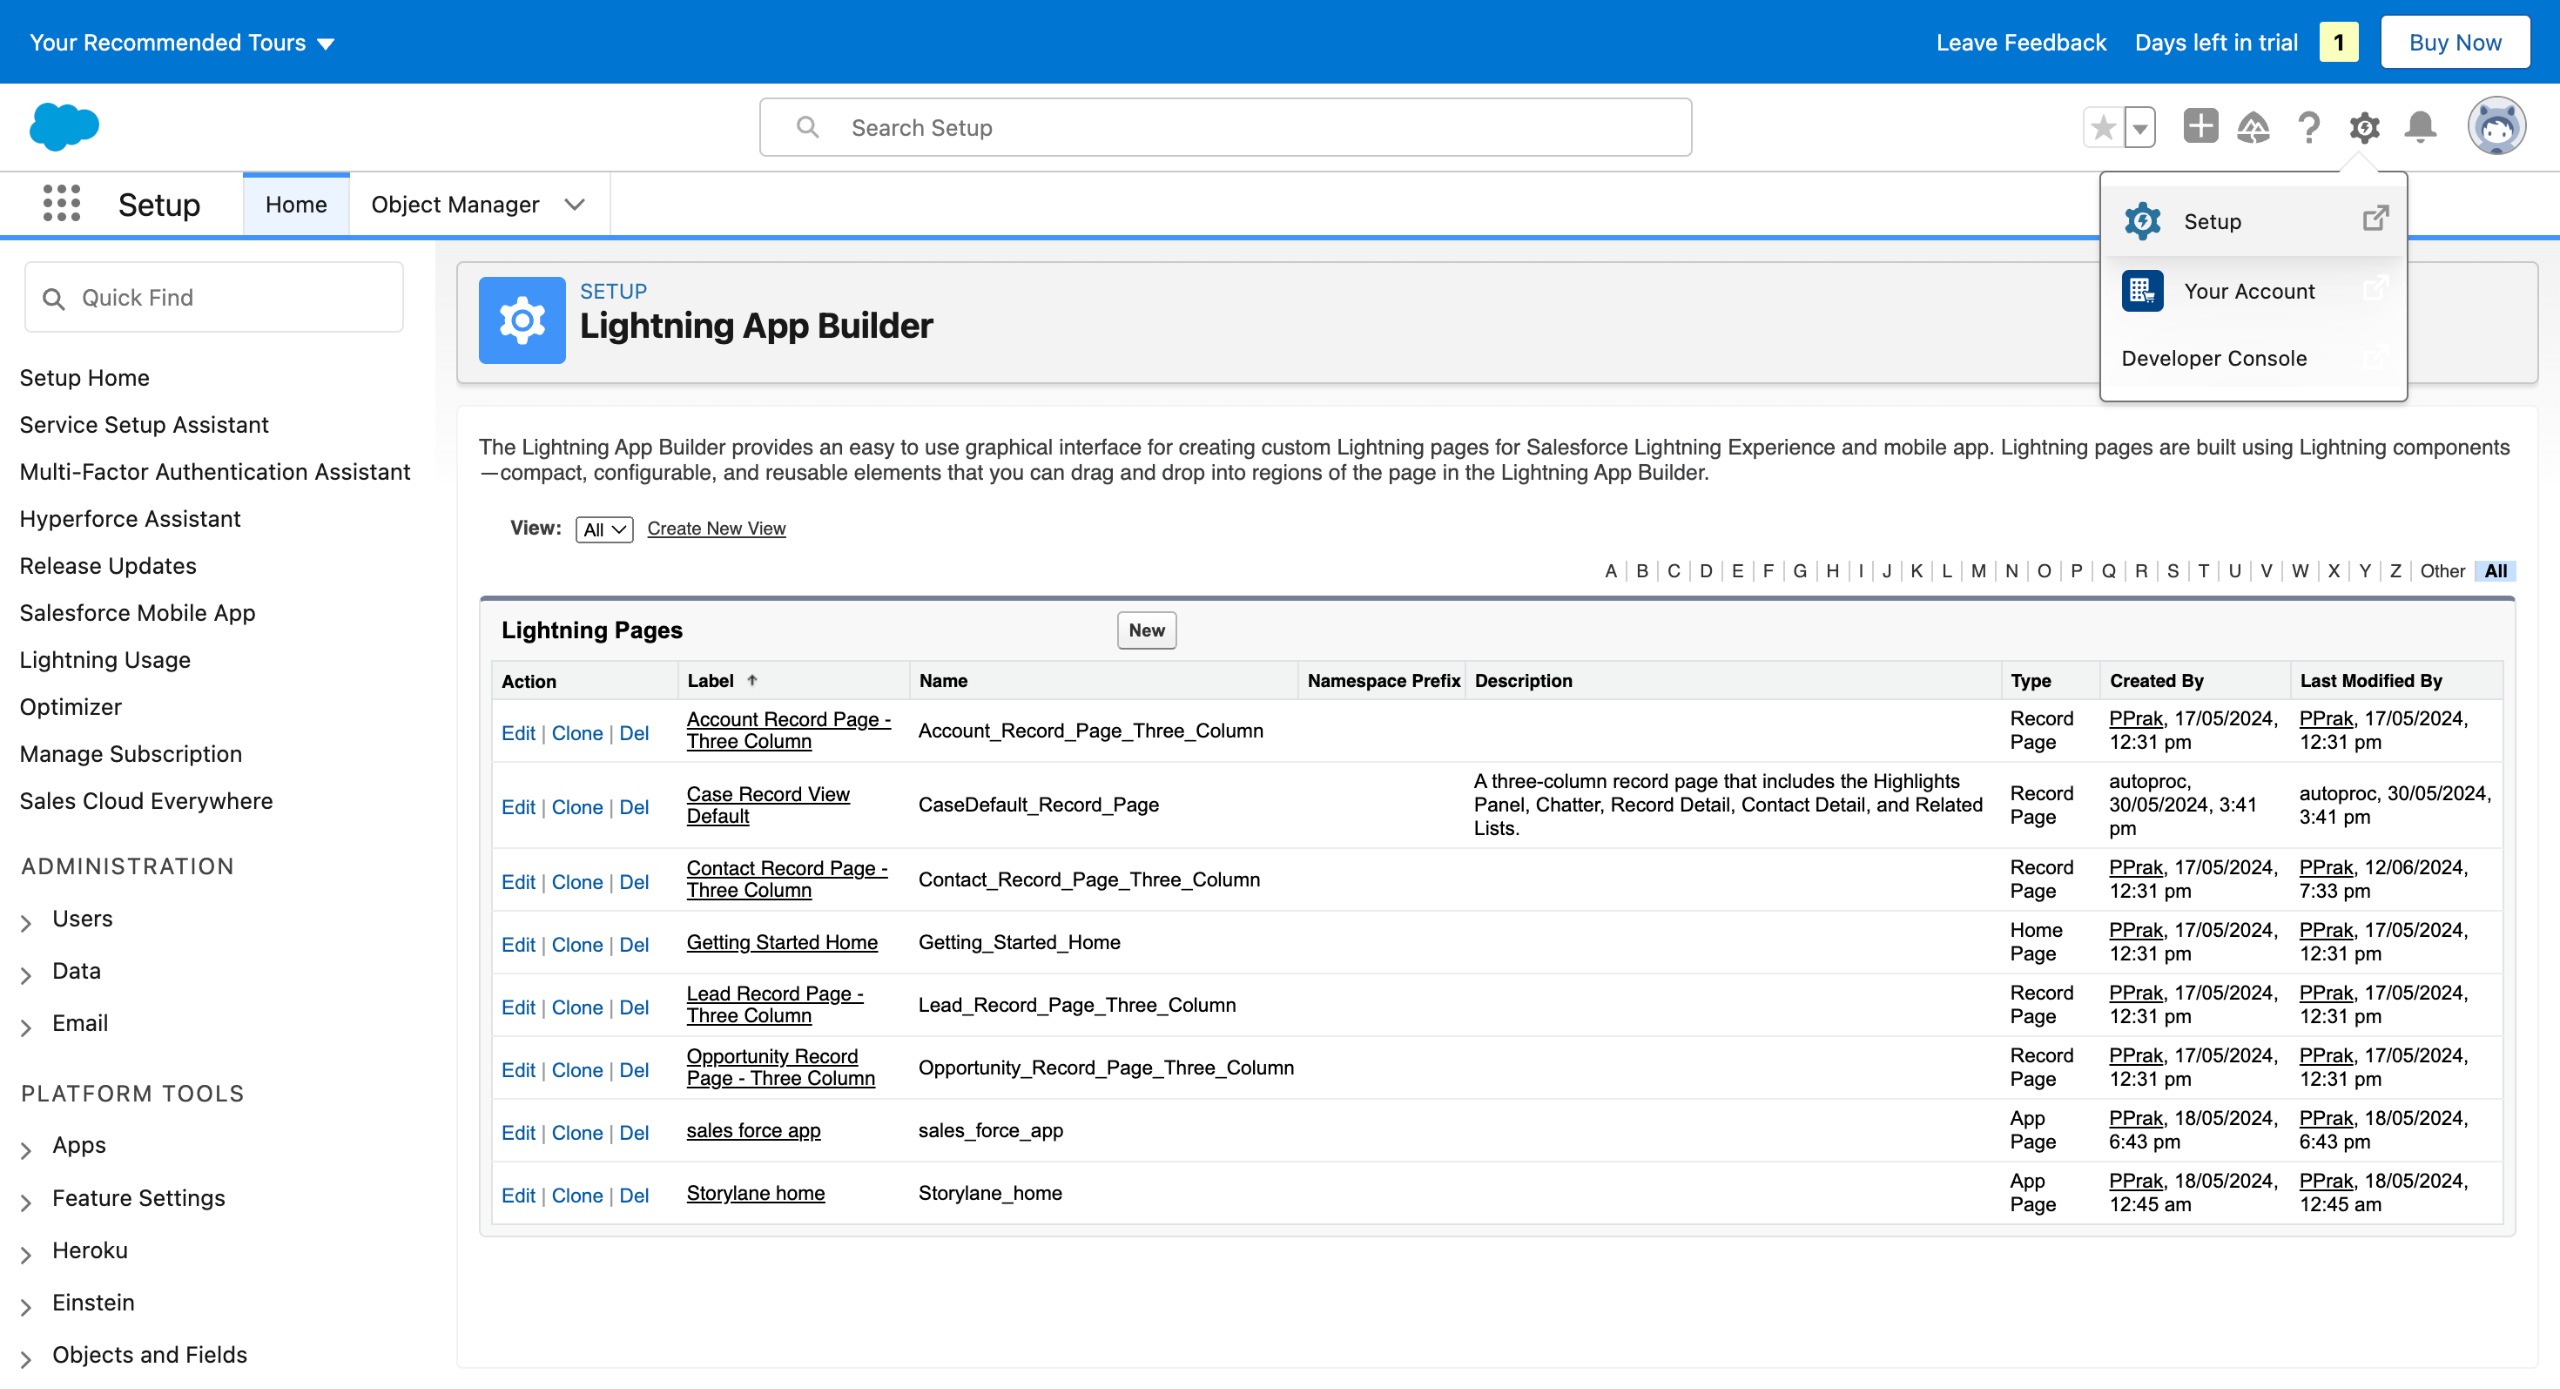Open the favorites list dropdown arrow
Screen dimensions: 2560x1389
tap(2139, 127)
